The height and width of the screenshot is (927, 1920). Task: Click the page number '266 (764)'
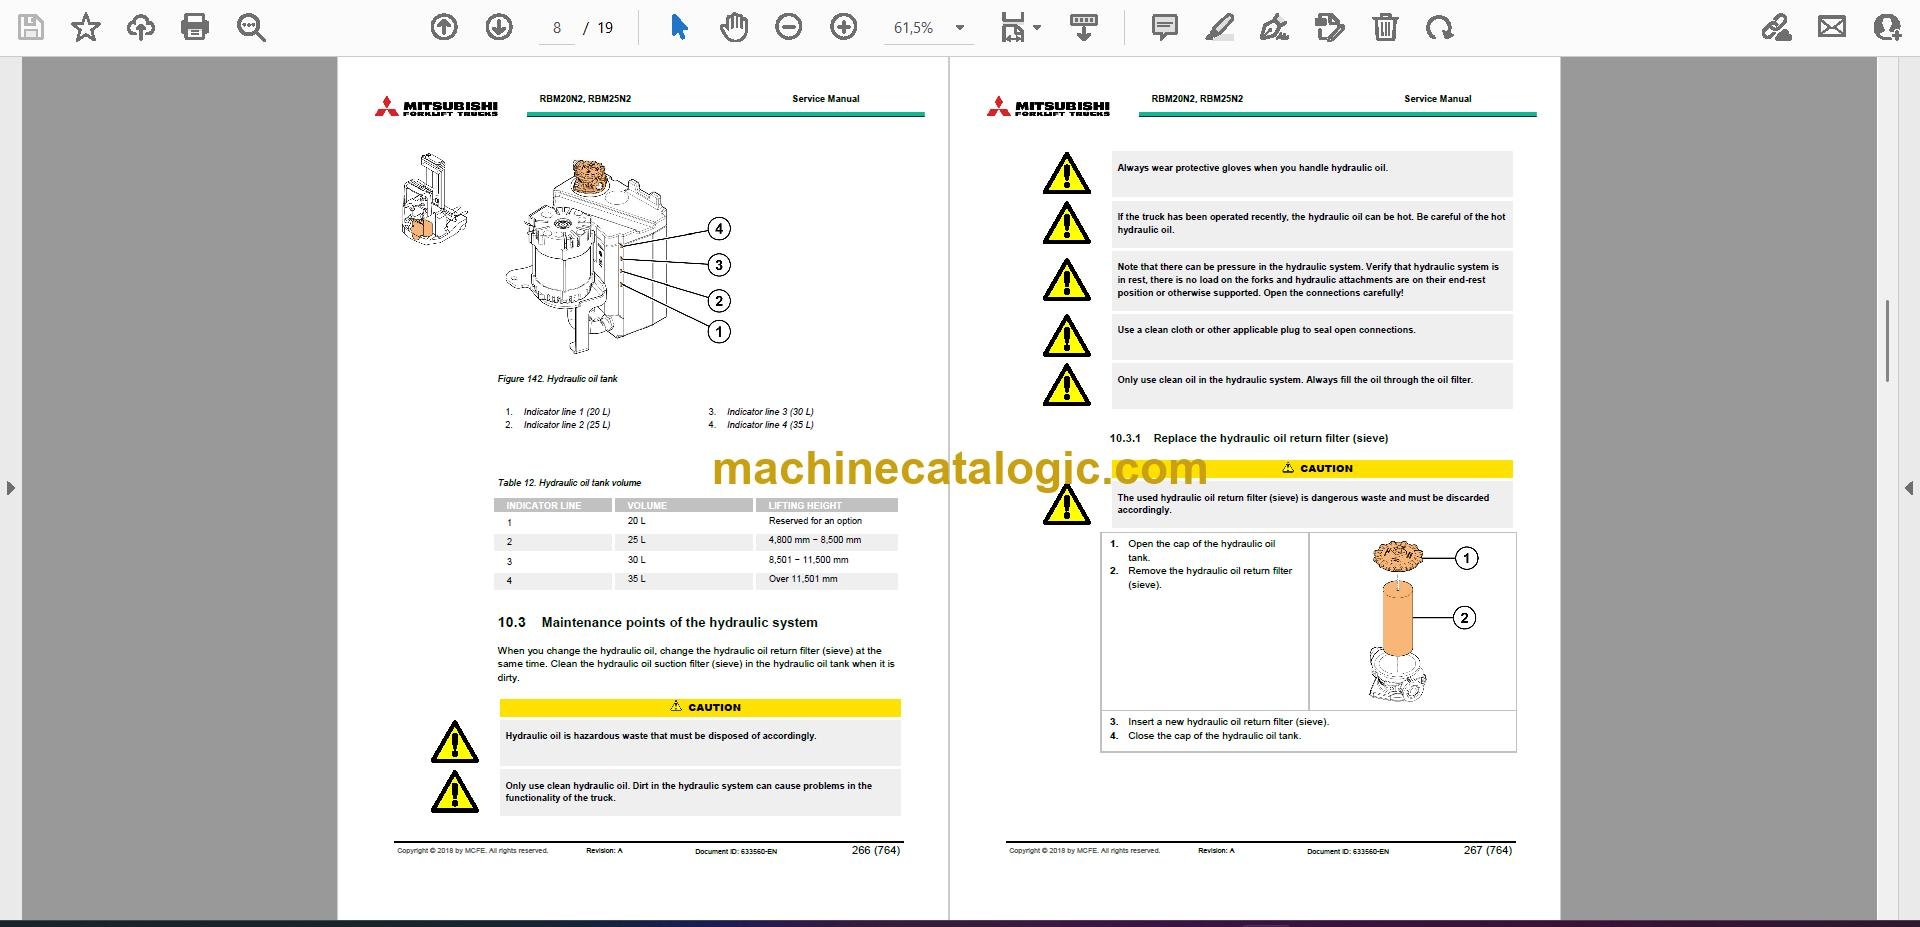(x=876, y=850)
